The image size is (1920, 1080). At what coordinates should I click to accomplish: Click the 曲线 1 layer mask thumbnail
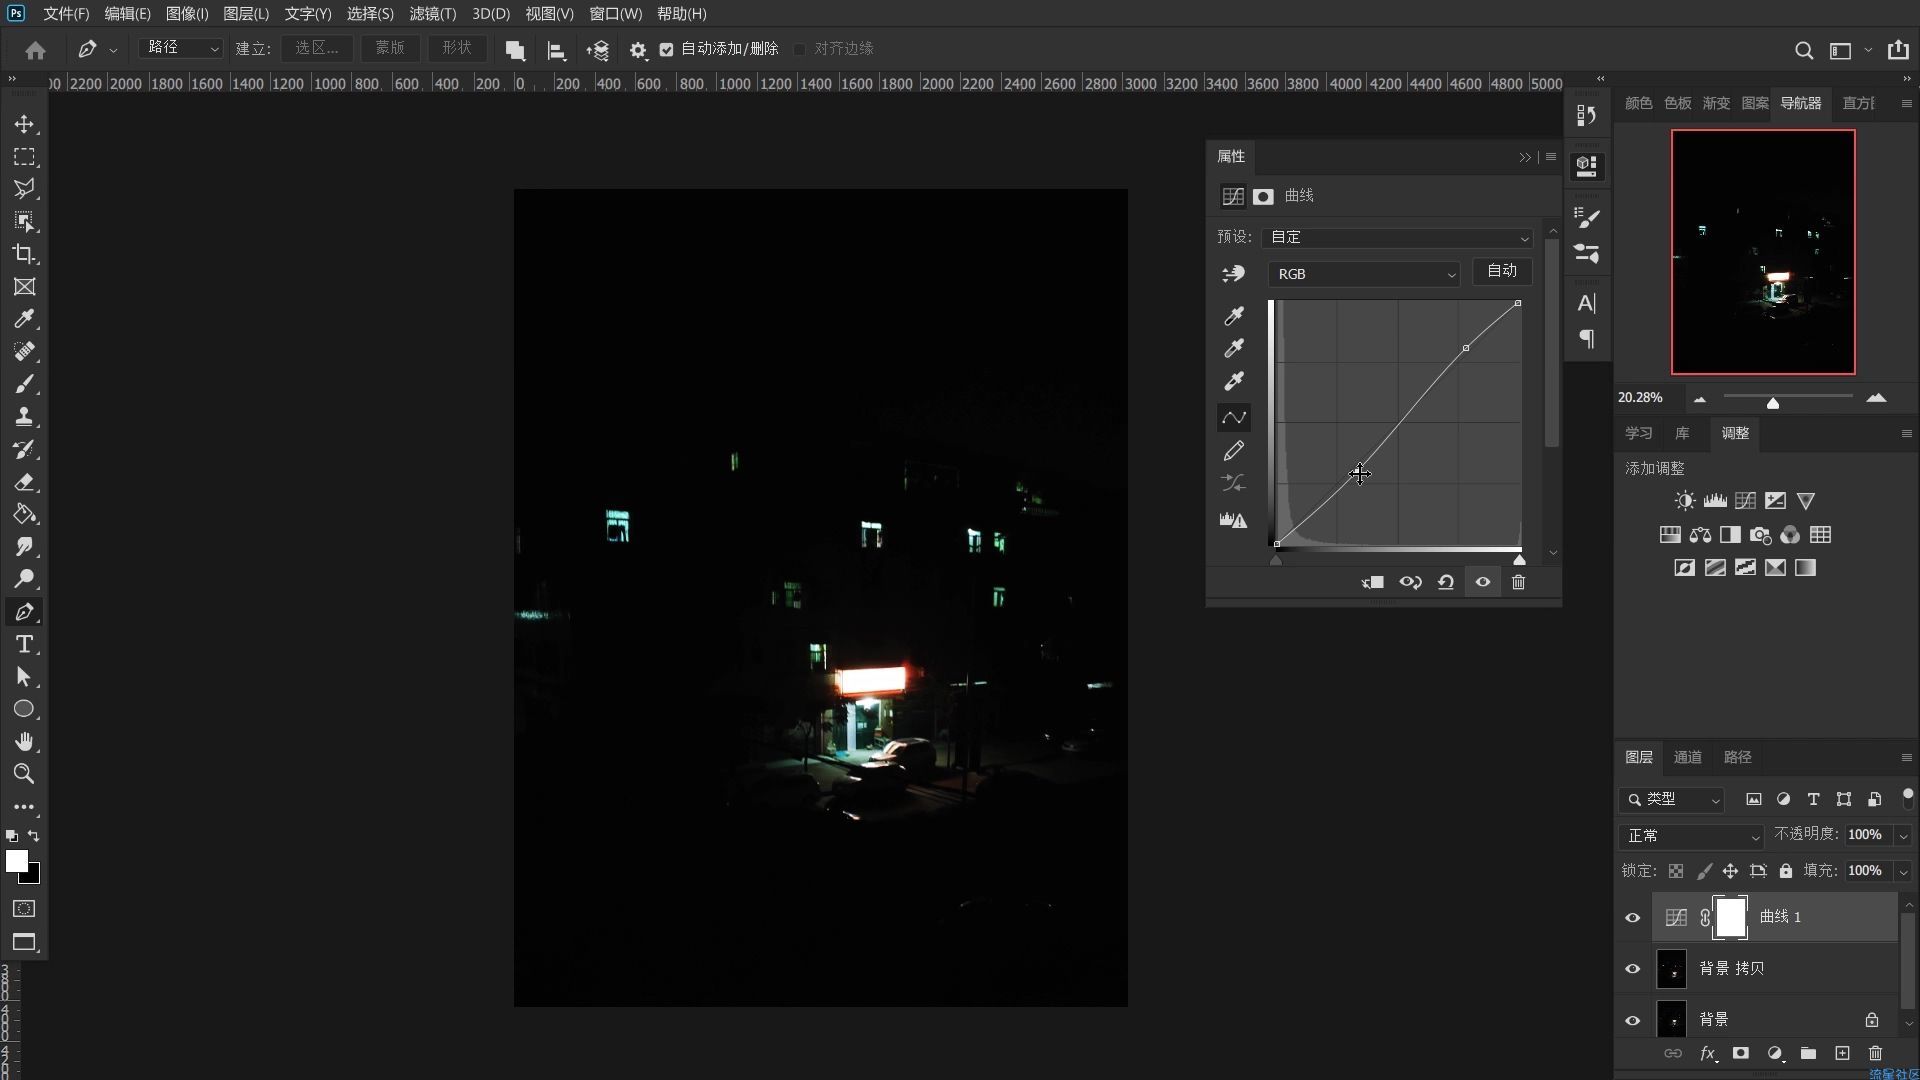pos(1731,918)
